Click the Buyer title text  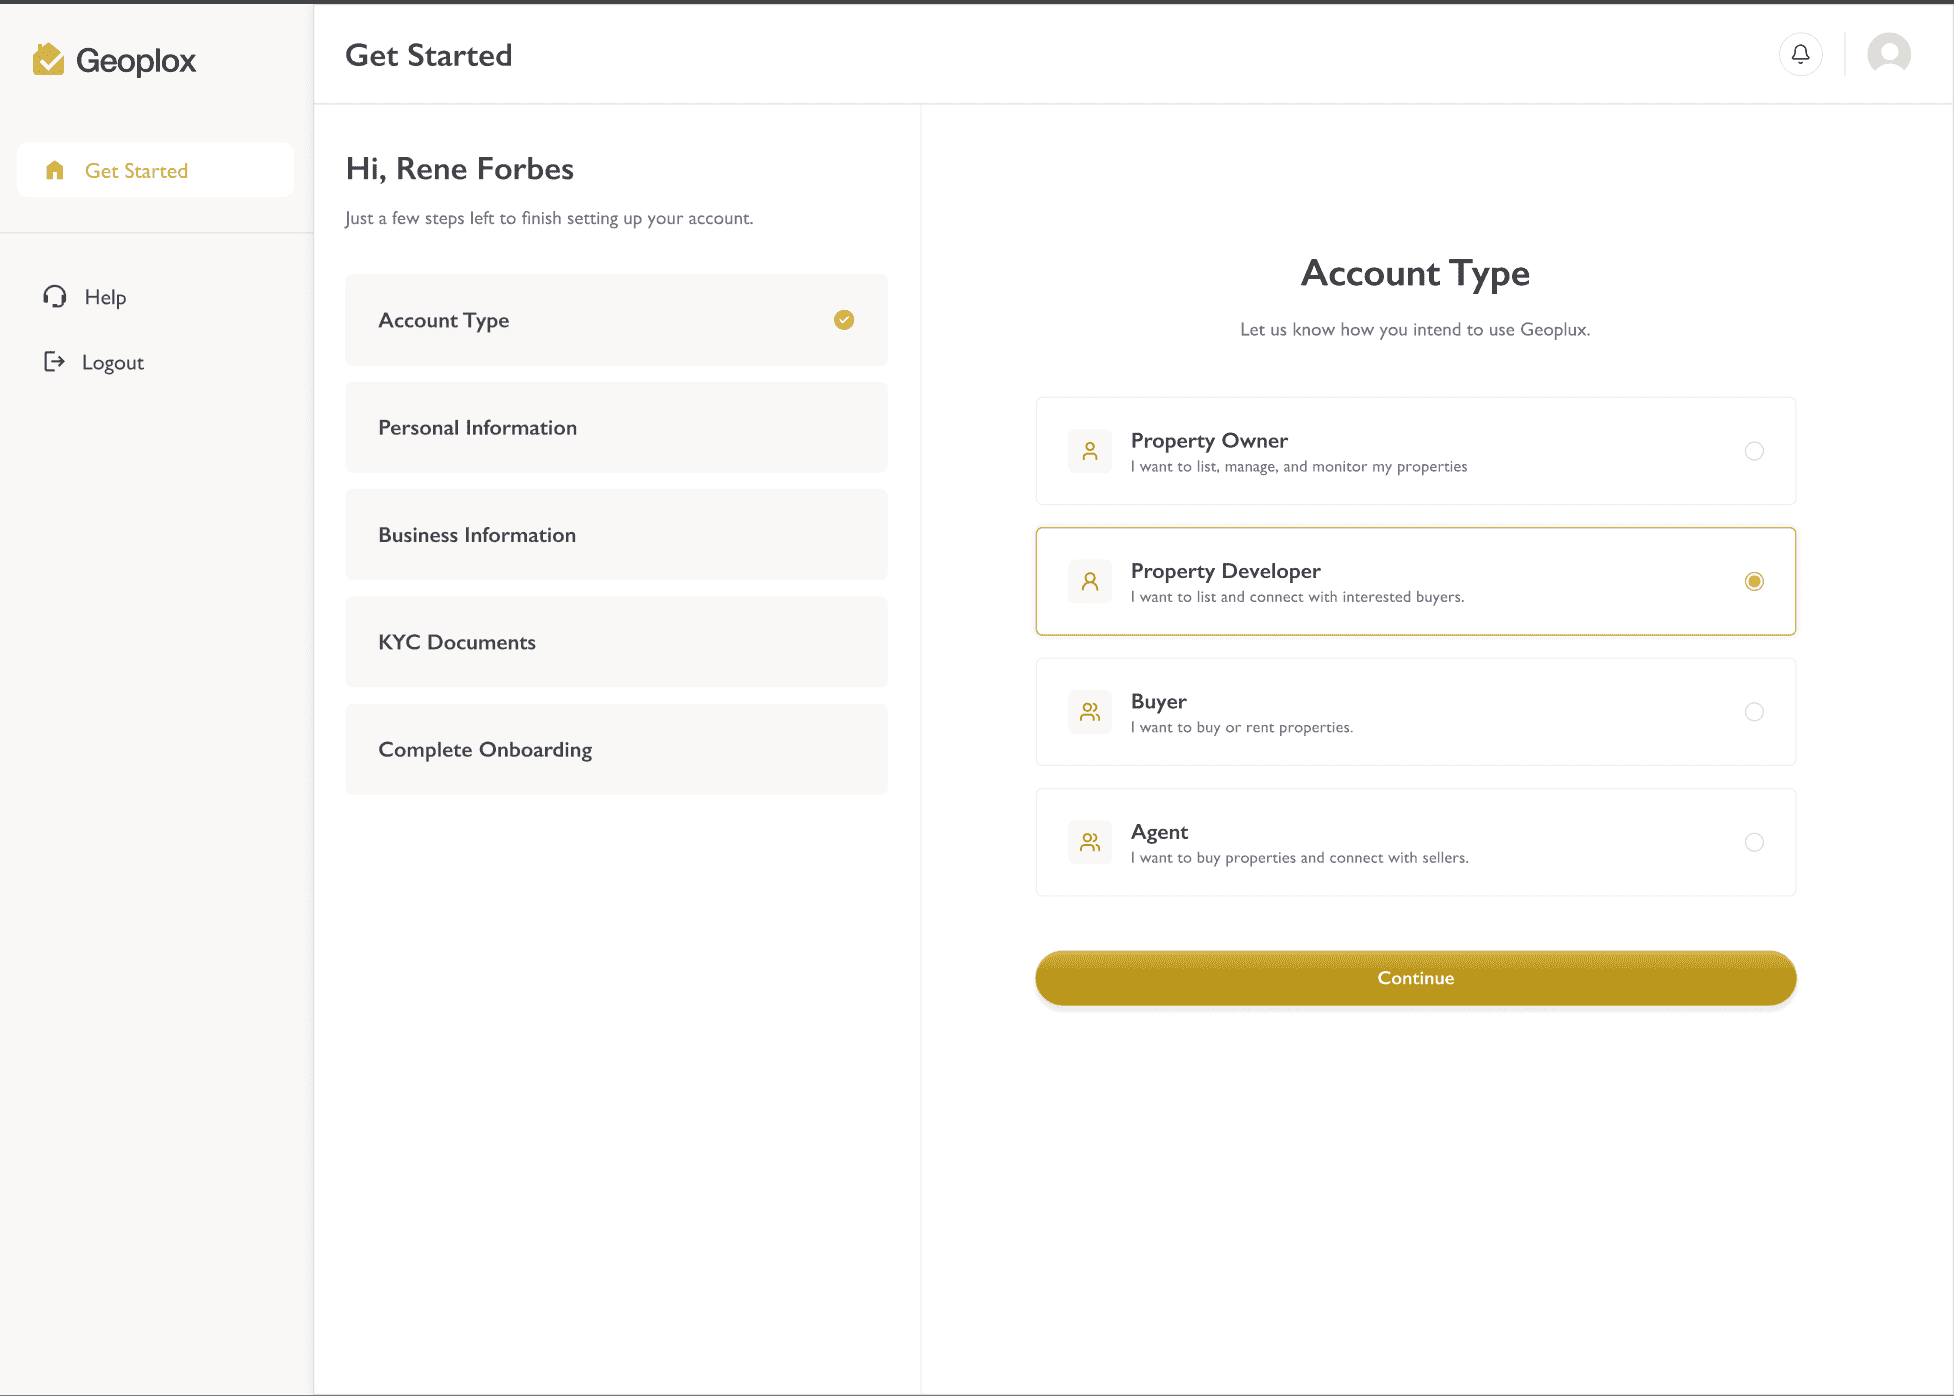[1158, 701]
